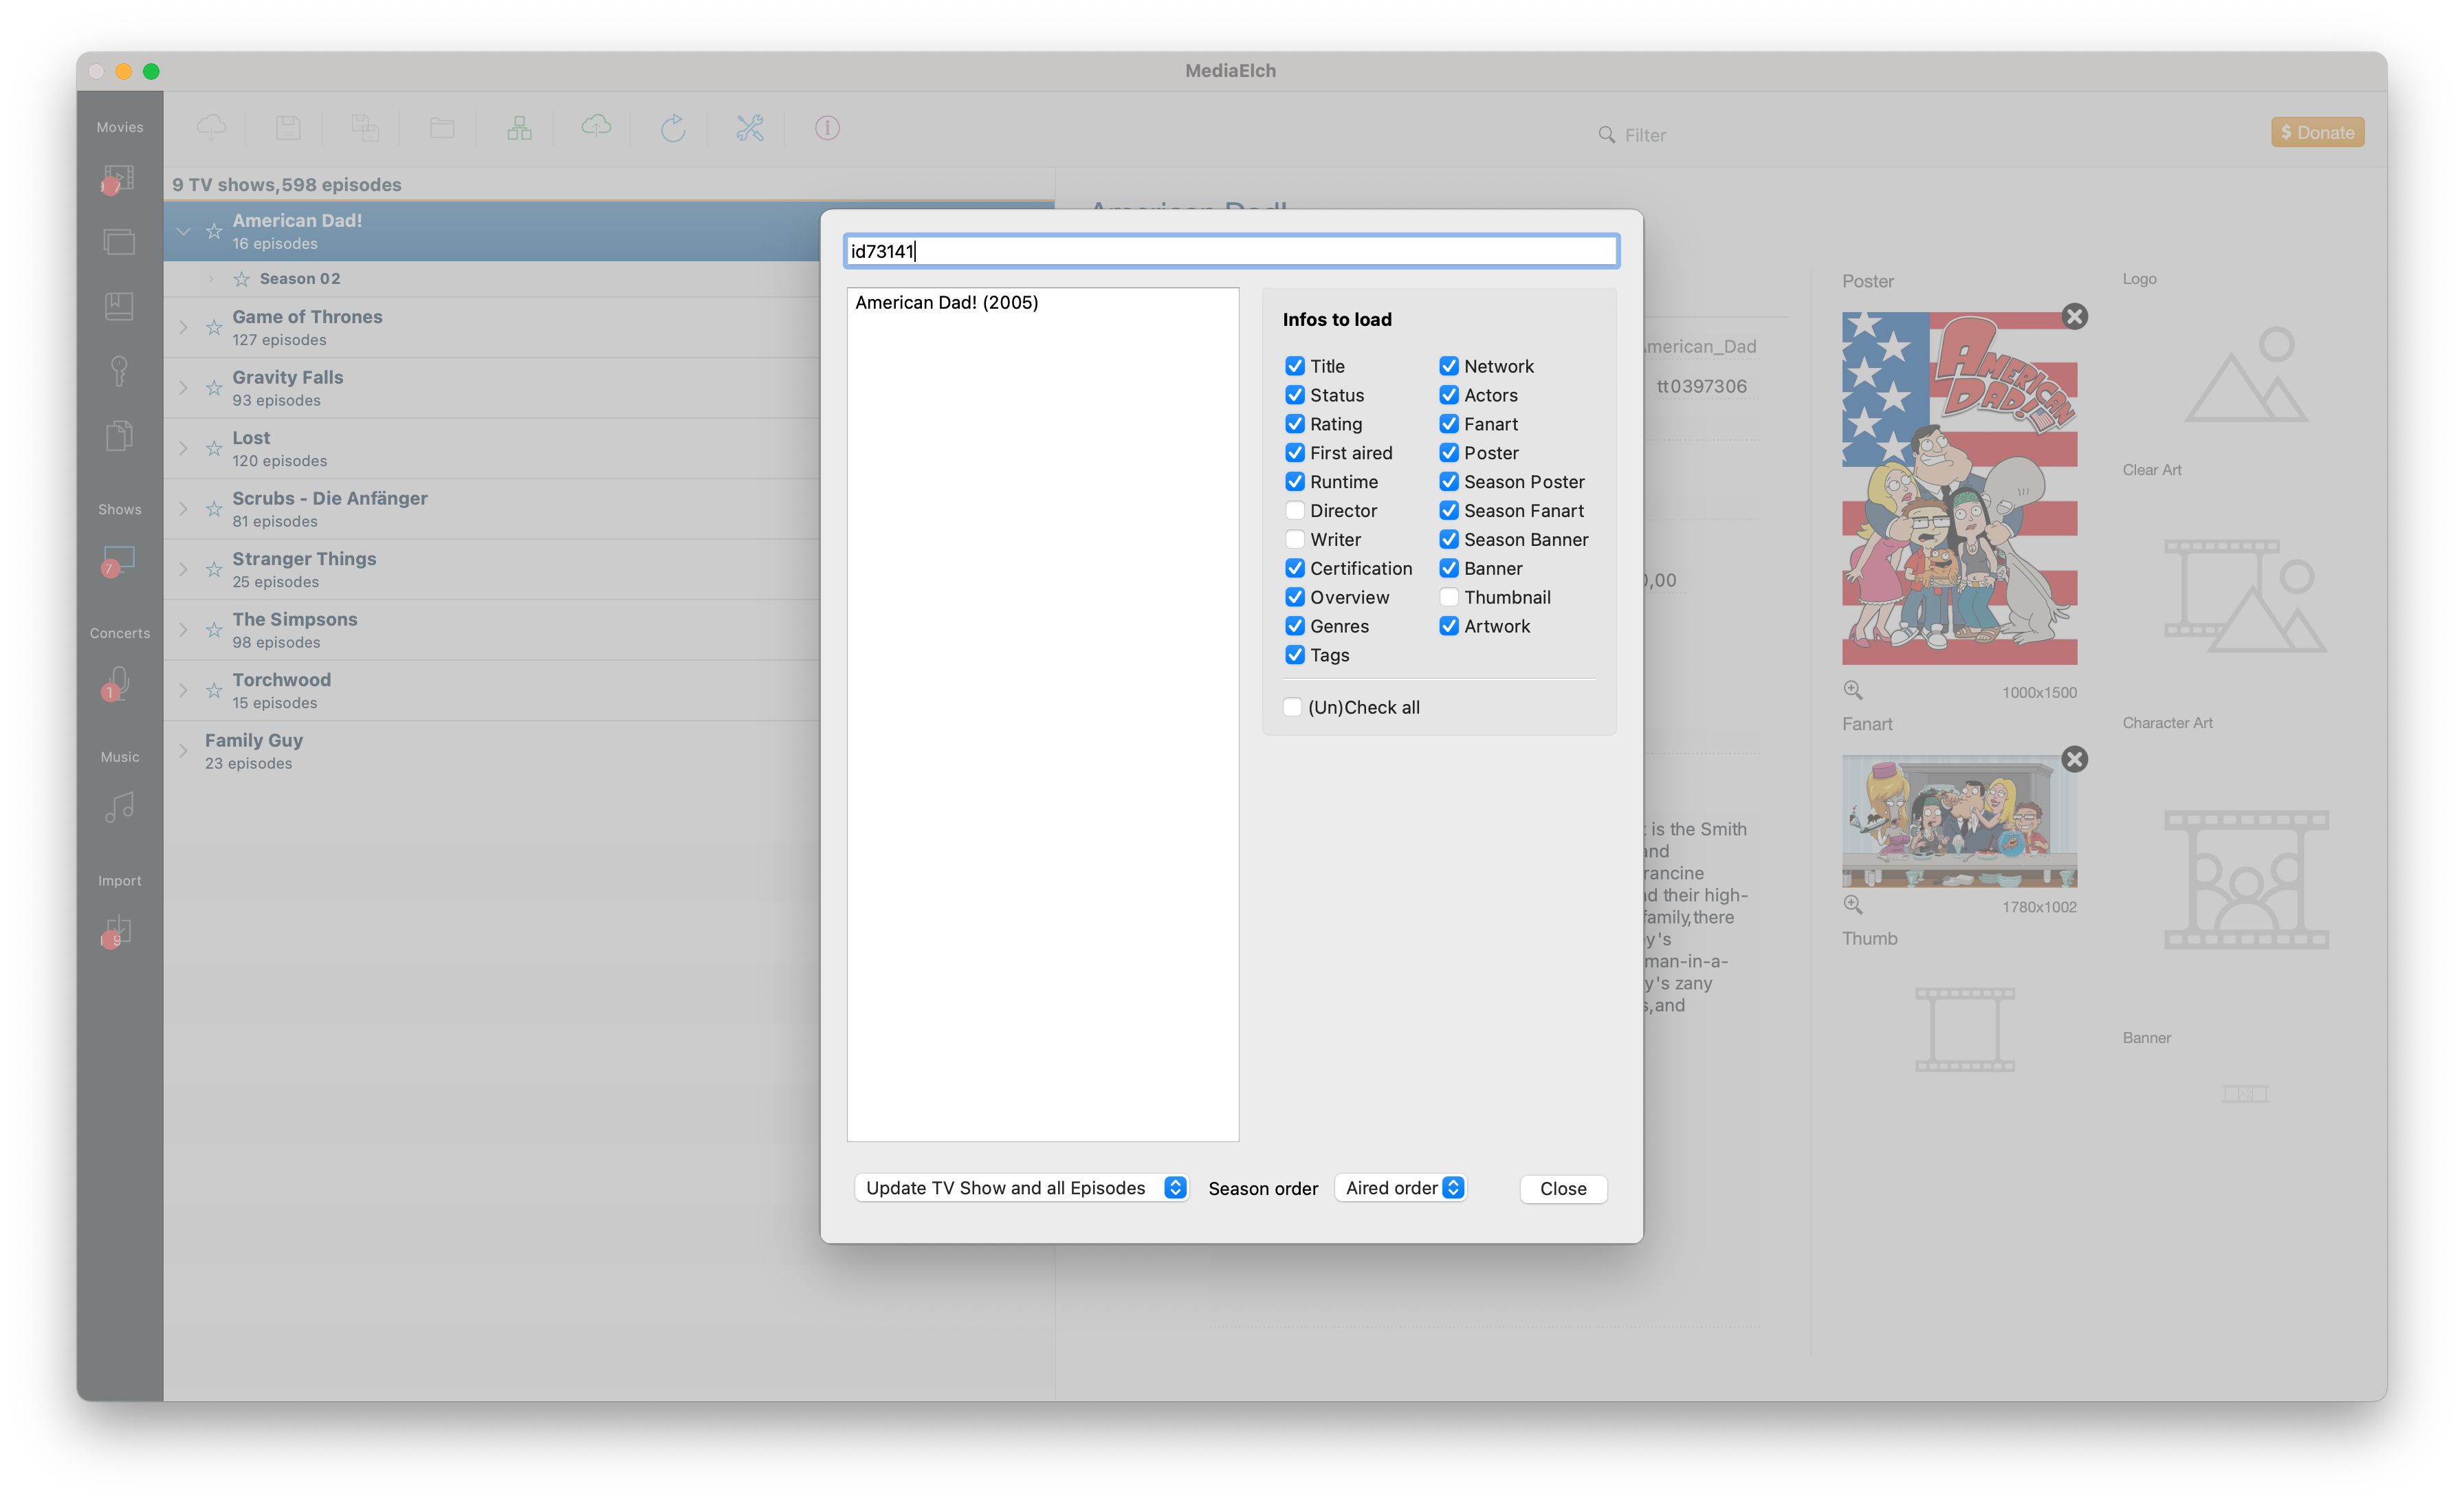Open the Movies section icon in sidebar

[119, 179]
